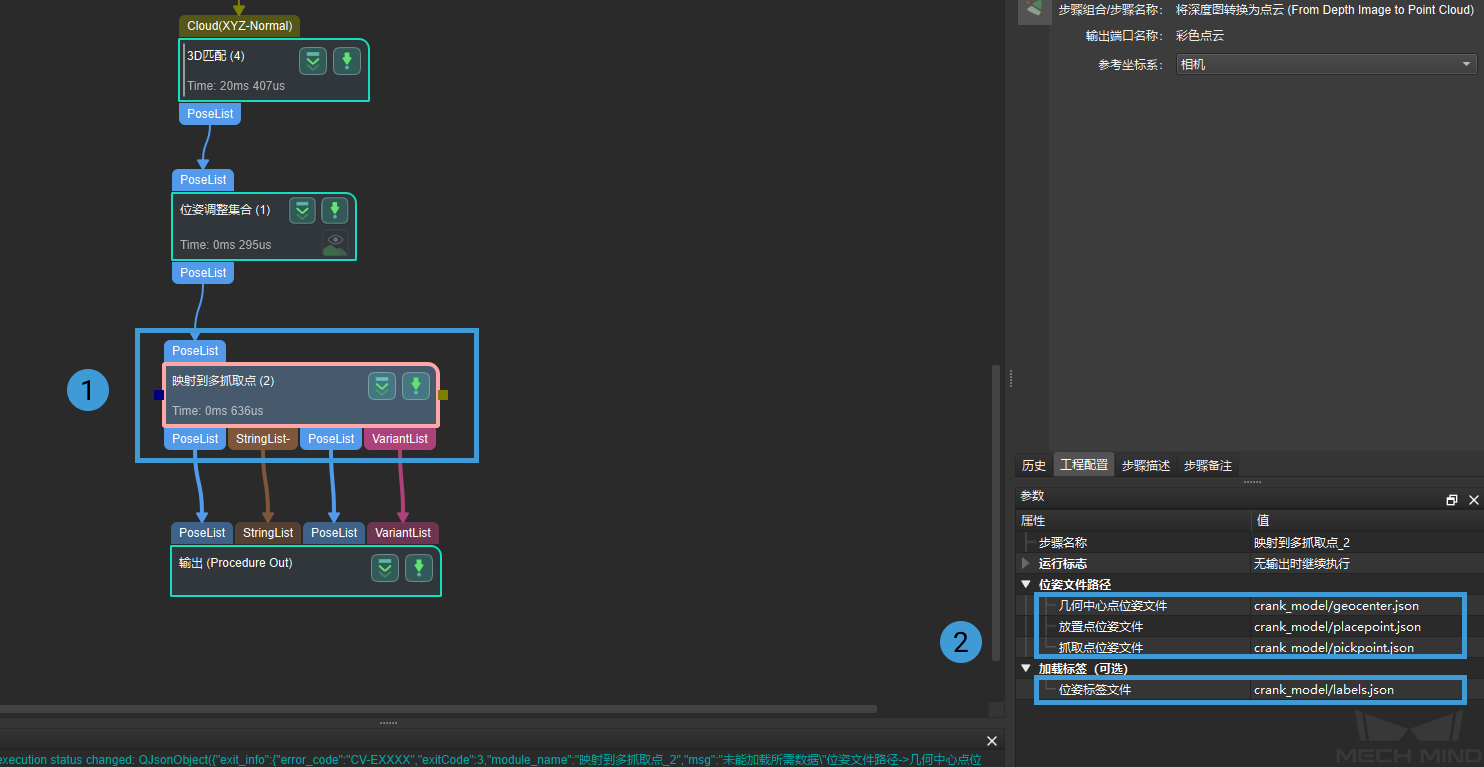Click the double-chevron icon on 输出 (Procedure Out) step
Screen dimensions: 1484x767
385,568
